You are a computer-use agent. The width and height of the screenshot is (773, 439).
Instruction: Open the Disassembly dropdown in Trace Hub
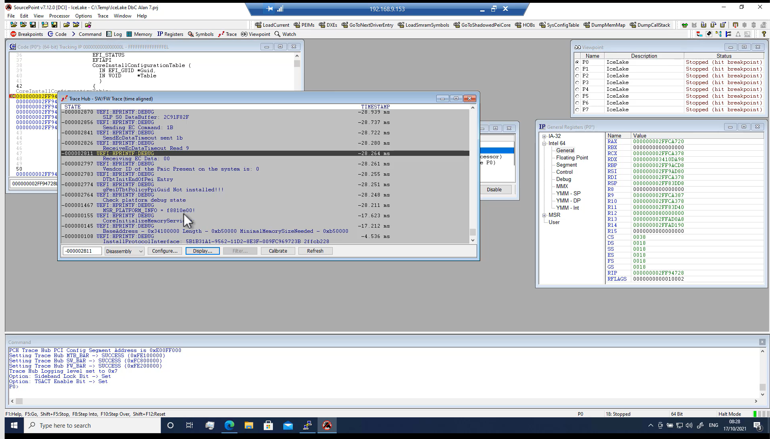[124, 251]
